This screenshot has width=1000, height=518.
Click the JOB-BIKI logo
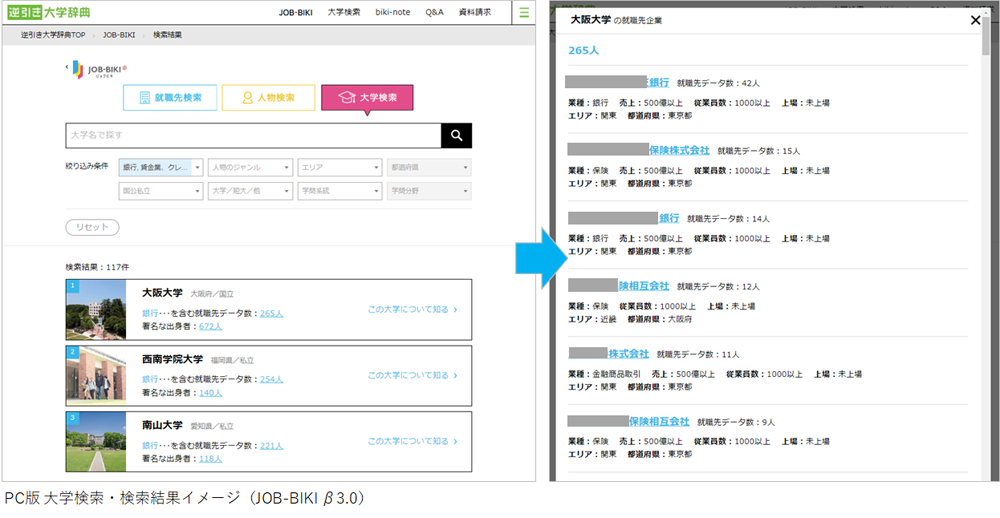pos(101,69)
